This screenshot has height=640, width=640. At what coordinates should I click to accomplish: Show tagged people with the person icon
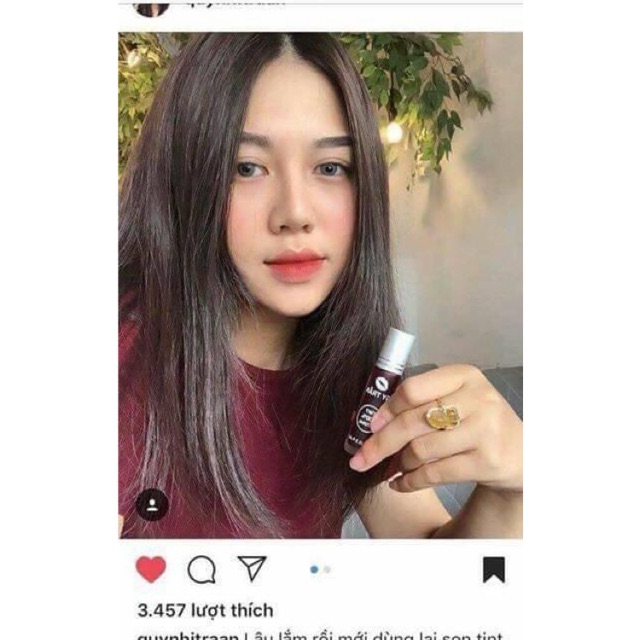(152, 504)
